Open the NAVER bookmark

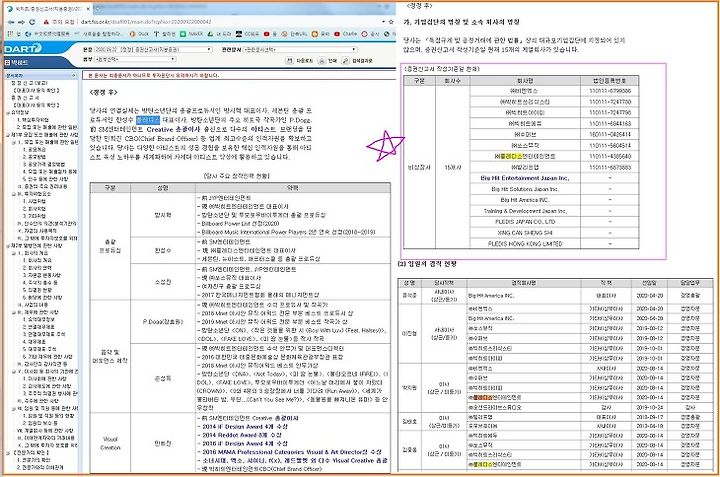[191, 34]
